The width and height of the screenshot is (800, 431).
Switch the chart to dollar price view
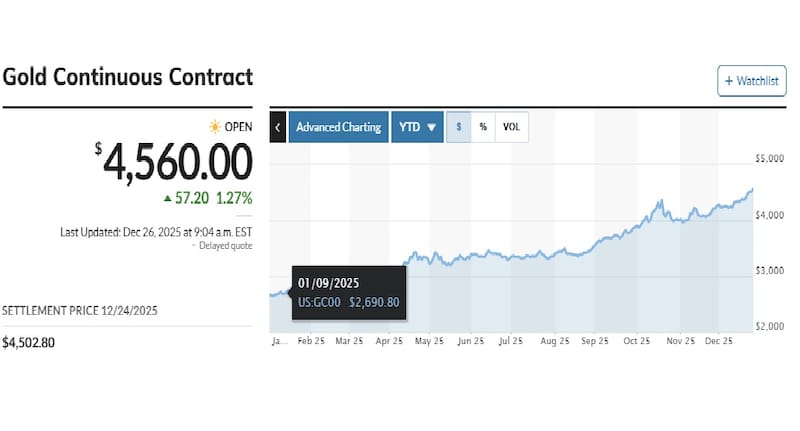click(458, 127)
